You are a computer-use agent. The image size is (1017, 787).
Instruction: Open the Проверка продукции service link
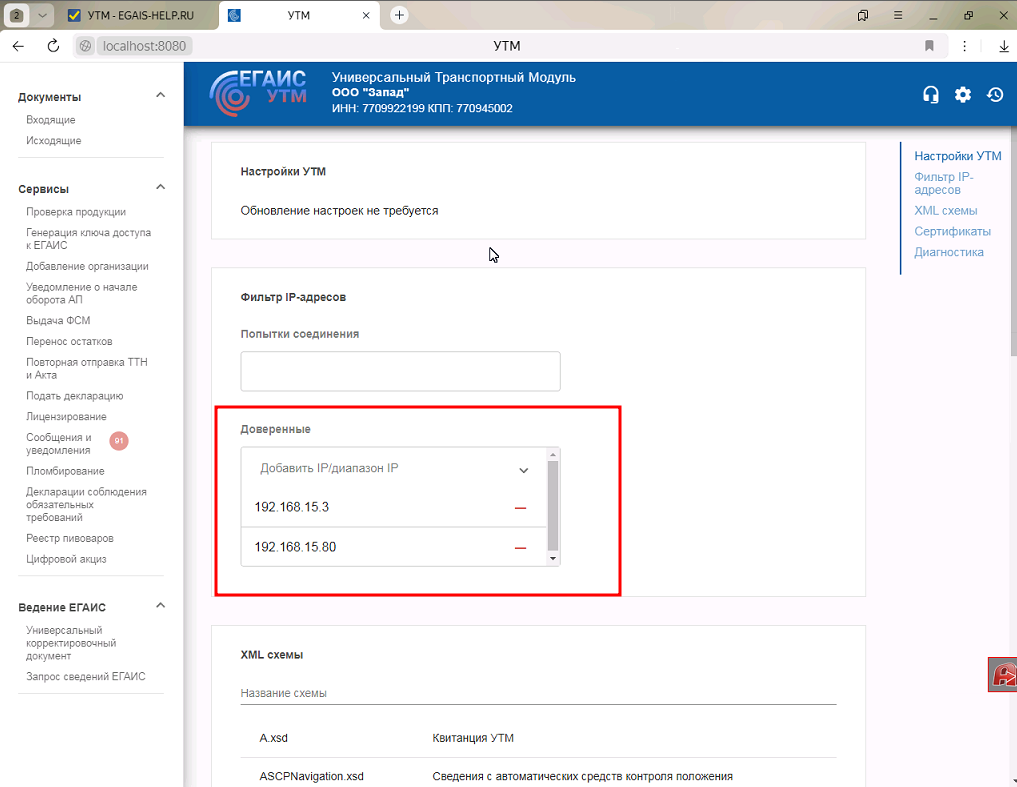(76, 212)
